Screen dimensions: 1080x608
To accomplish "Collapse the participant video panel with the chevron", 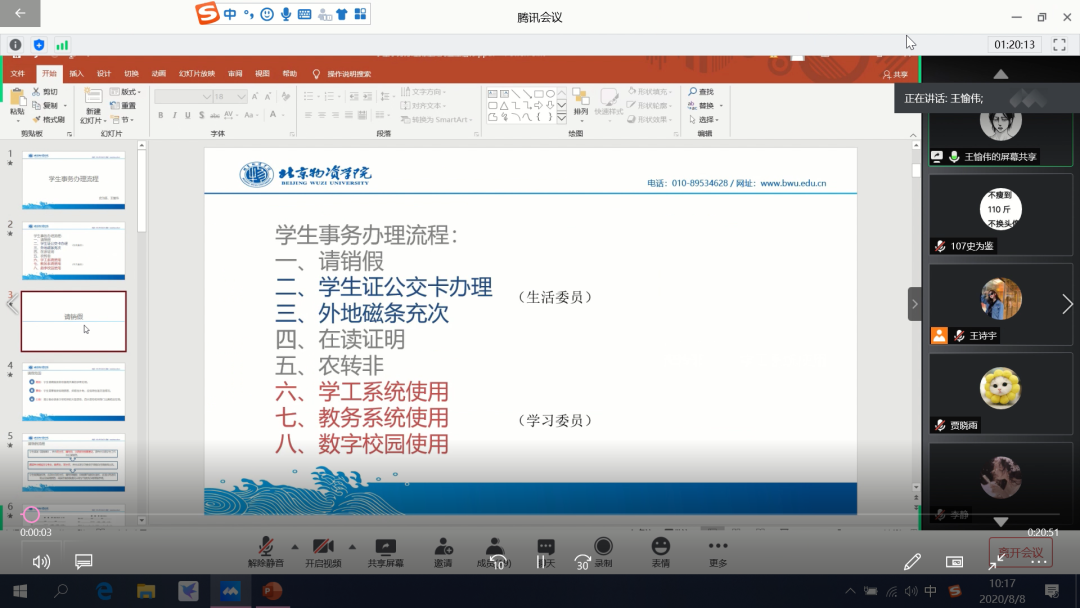I will (x=914, y=304).
